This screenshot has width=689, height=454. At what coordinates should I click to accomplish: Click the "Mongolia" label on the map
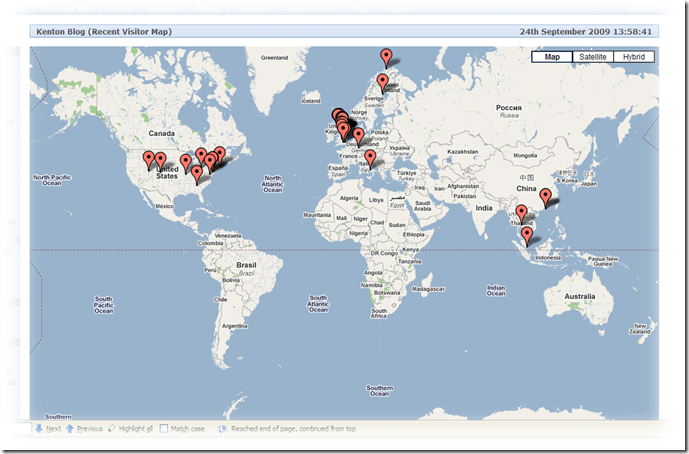click(x=525, y=156)
